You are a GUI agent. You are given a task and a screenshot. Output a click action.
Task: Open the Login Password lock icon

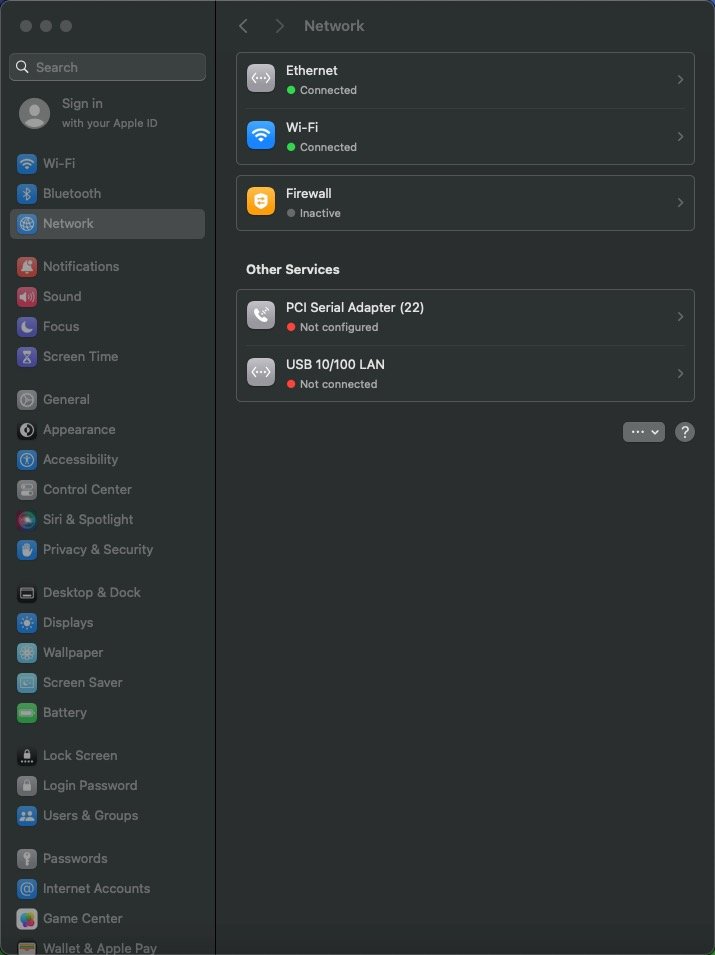point(27,786)
